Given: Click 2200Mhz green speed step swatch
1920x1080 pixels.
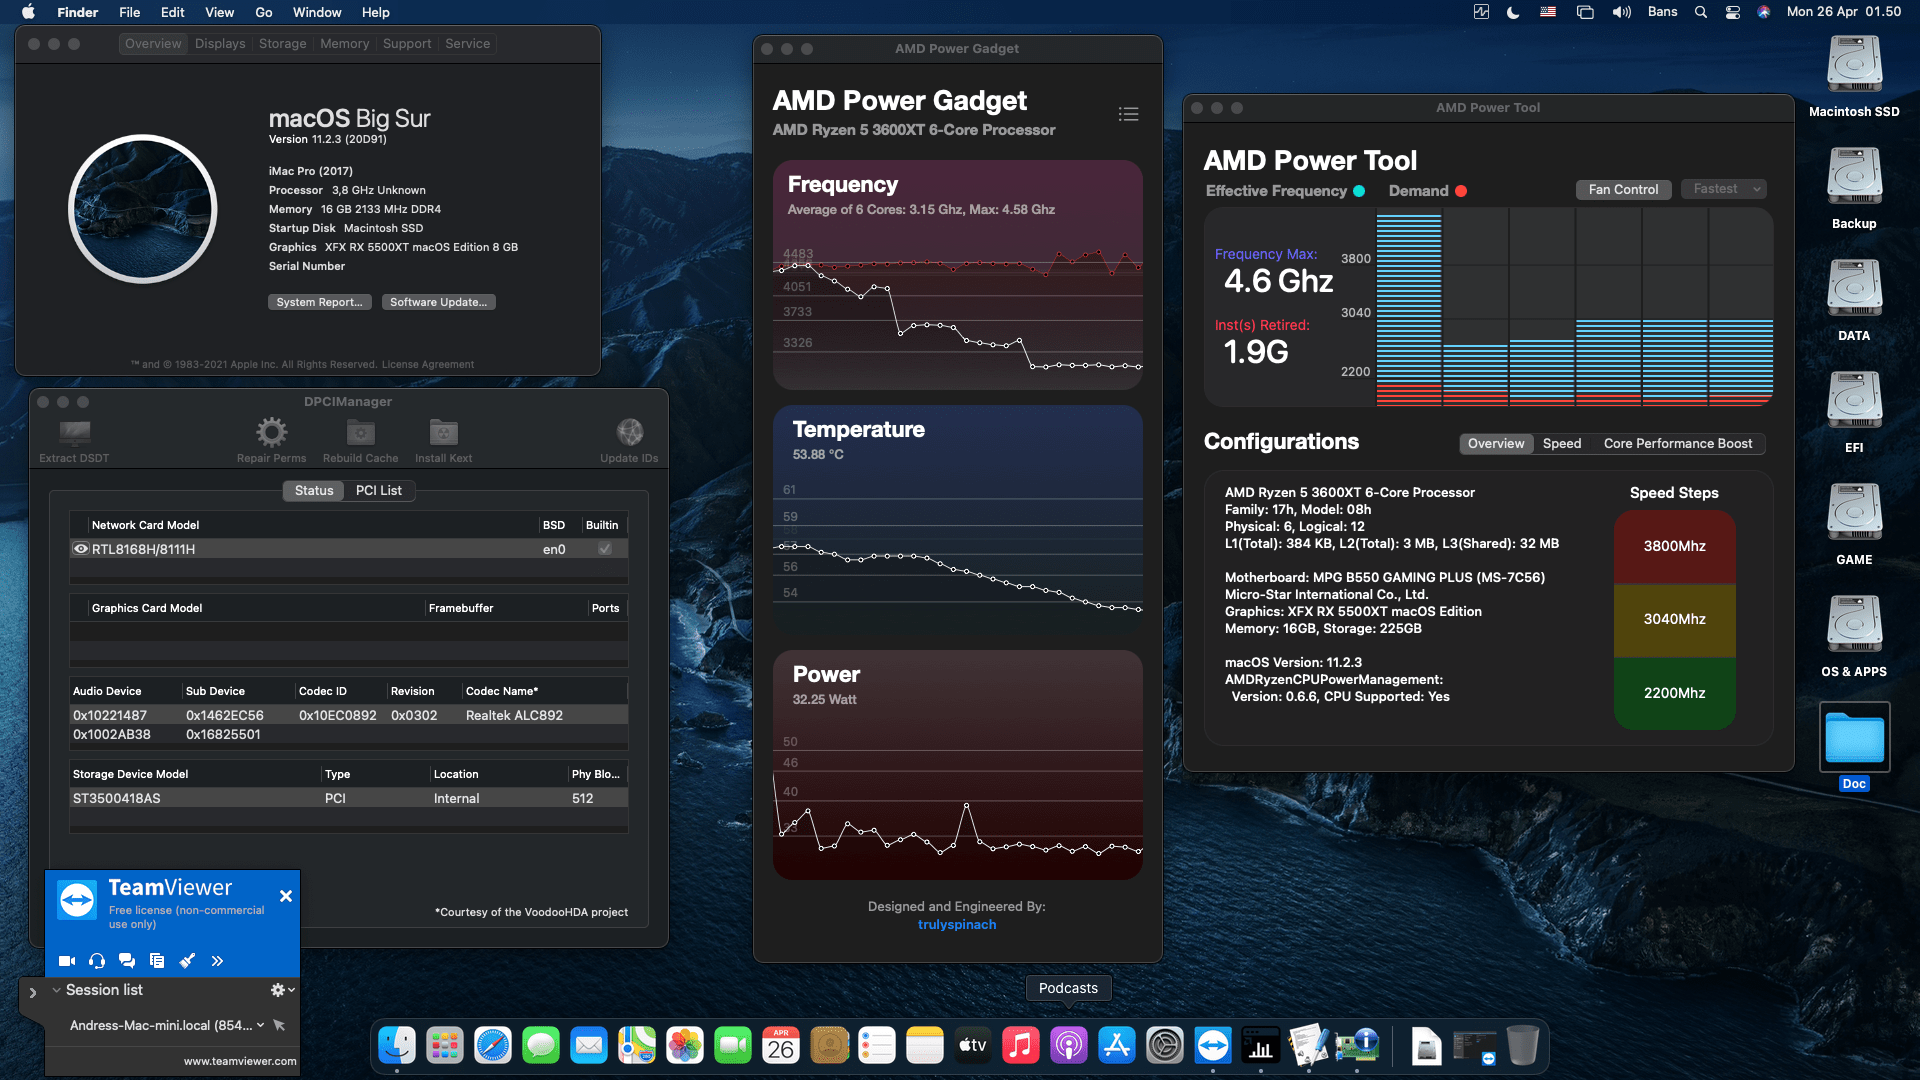Looking at the screenshot, I should 1674,693.
